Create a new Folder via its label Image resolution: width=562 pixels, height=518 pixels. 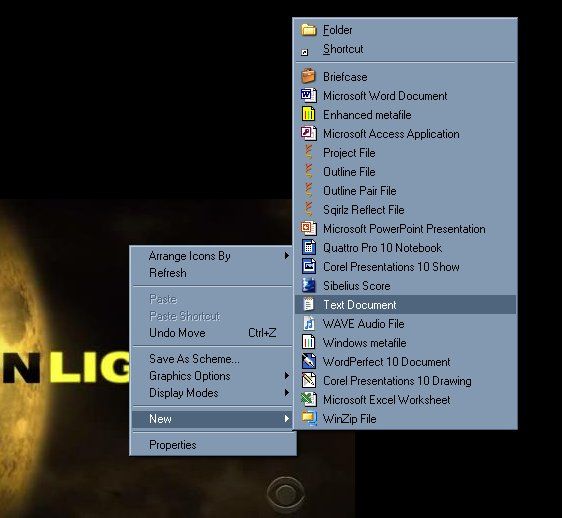pos(338,30)
